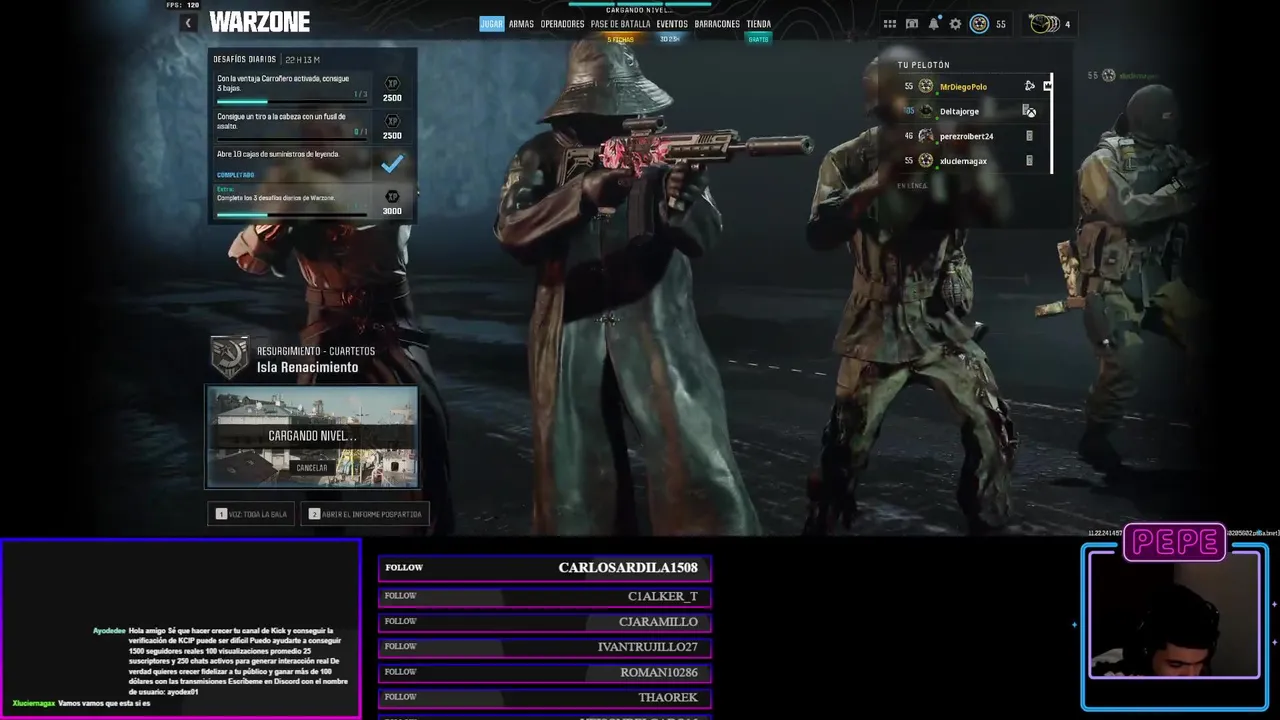This screenshot has height=720, width=1280.
Task: Select the Carroñero challenge progress bar
Action: click(x=292, y=101)
